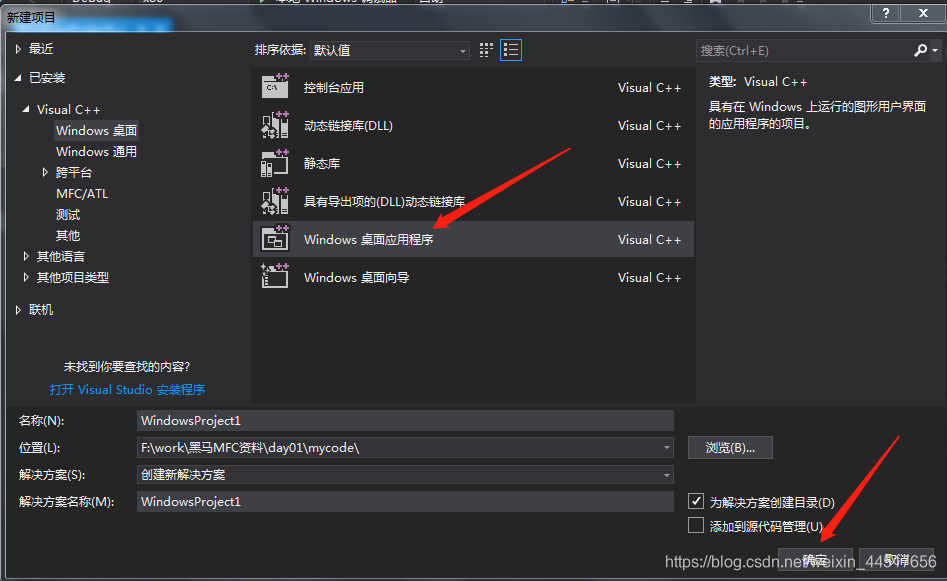Click the 解决方案名称 input field

pyautogui.click(x=405, y=501)
